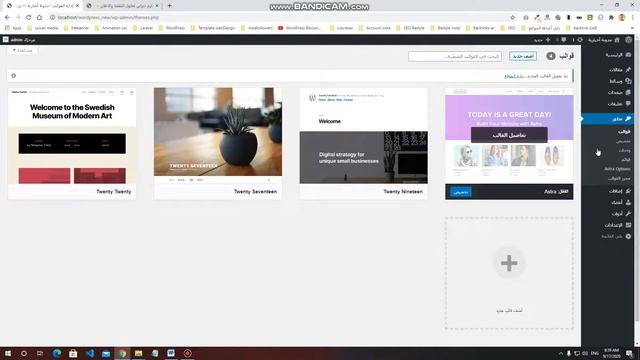The image size is (640, 360).
Task: Open Visual Studio Code from taskbar
Action: coord(90,353)
